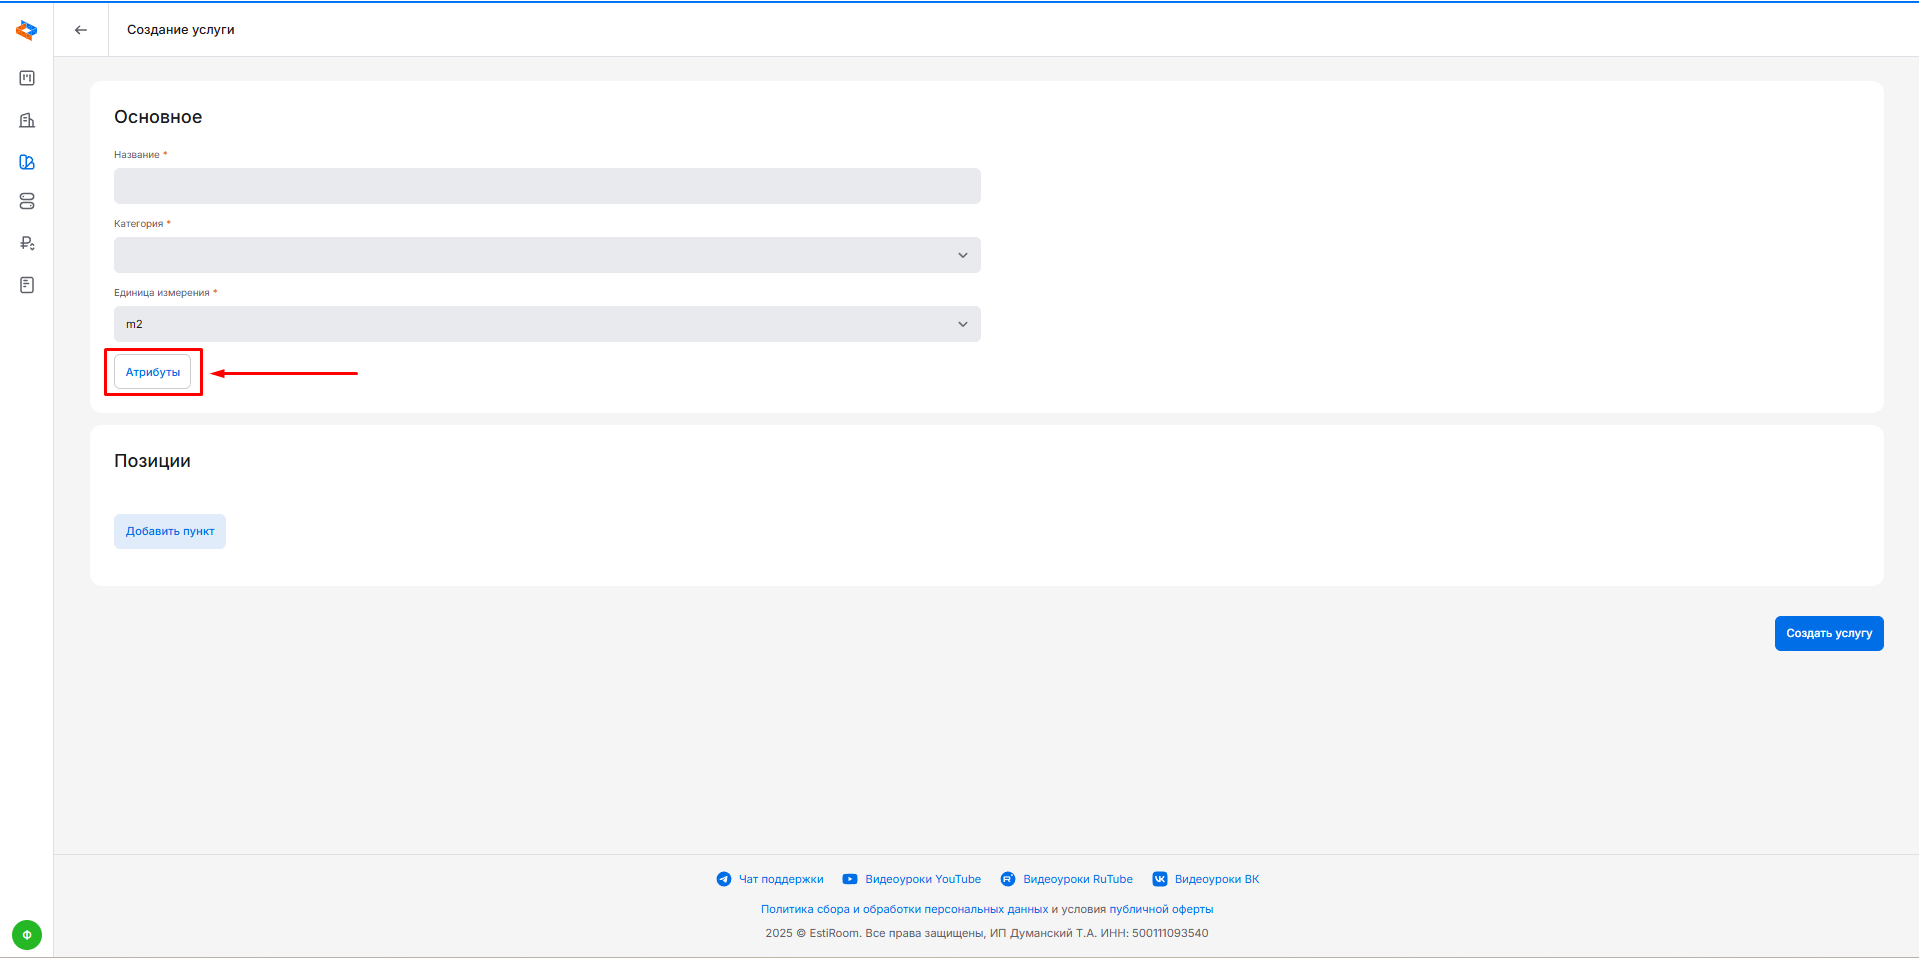Go back using the left arrow
The image size is (1919, 958).
coord(81,30)
